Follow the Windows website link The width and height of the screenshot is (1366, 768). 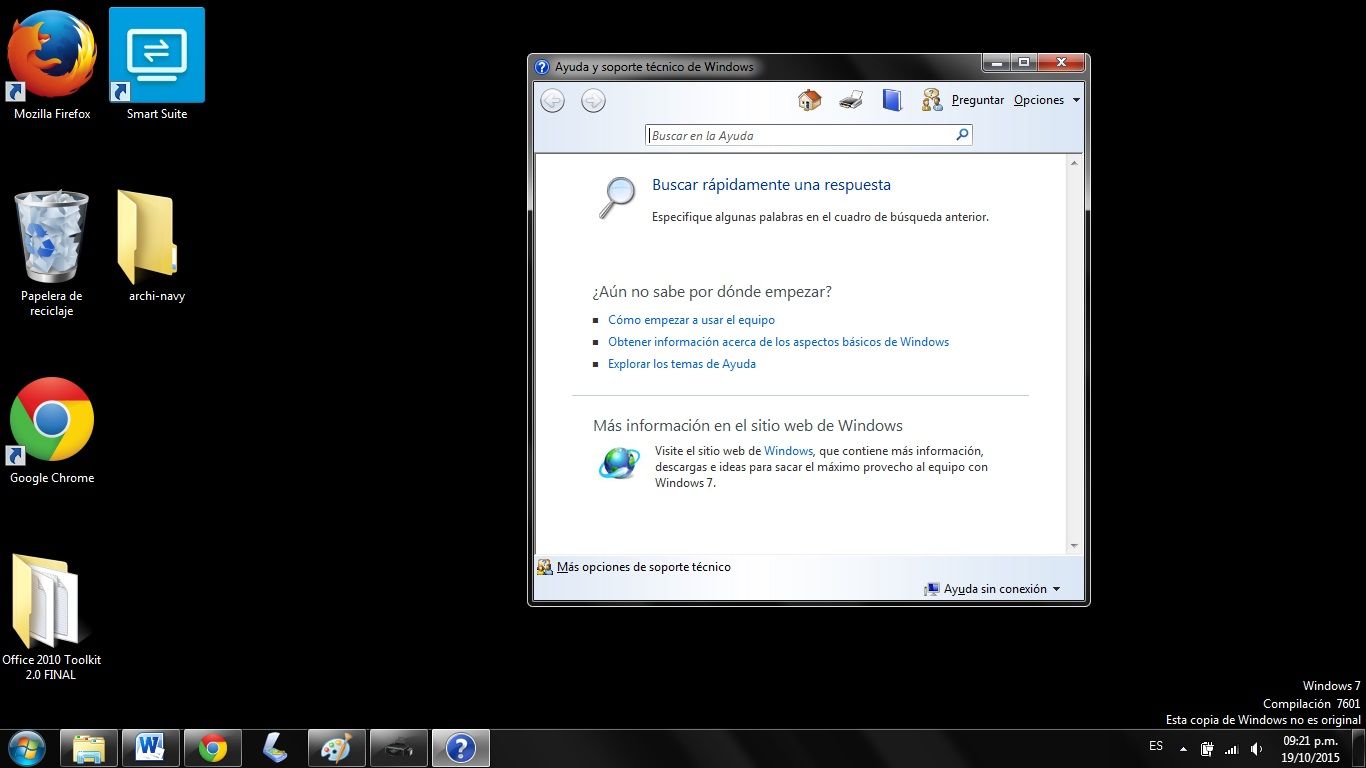tap(788, 451)
